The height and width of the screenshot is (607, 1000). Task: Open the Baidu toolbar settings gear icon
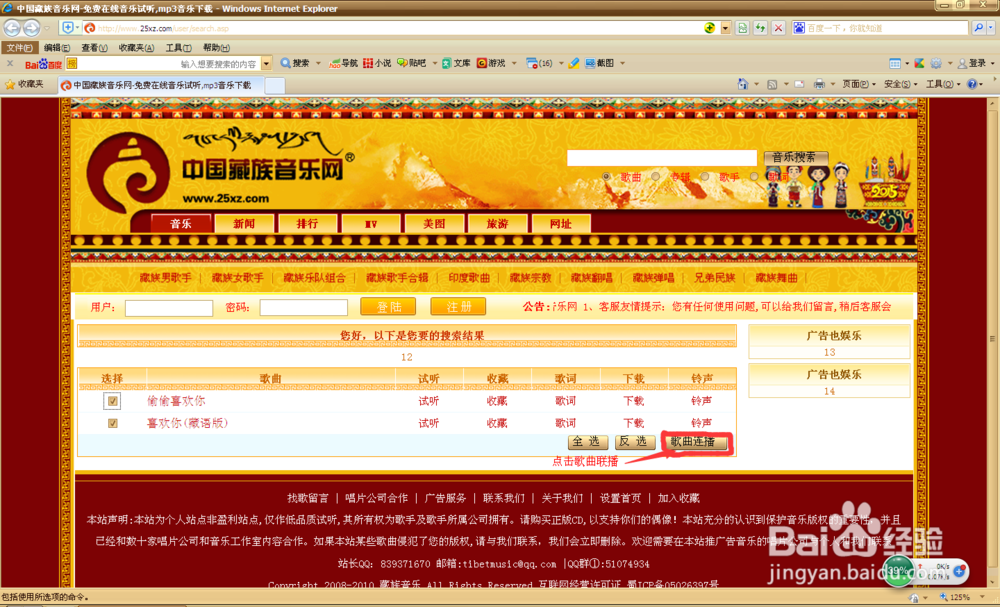click(x=937, y=62)
